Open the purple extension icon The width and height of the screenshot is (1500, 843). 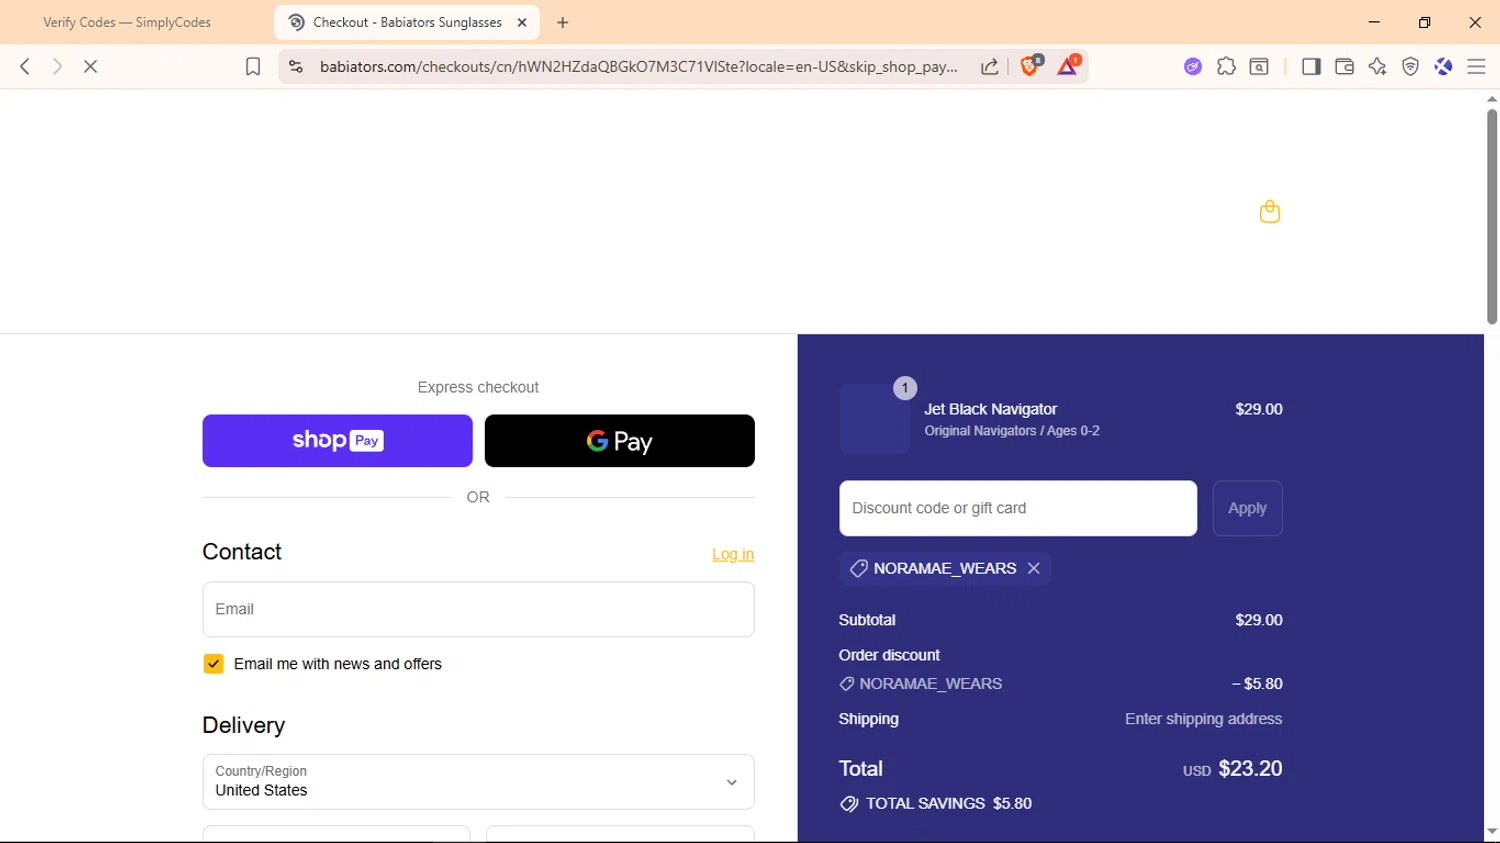pos(1193,66)
